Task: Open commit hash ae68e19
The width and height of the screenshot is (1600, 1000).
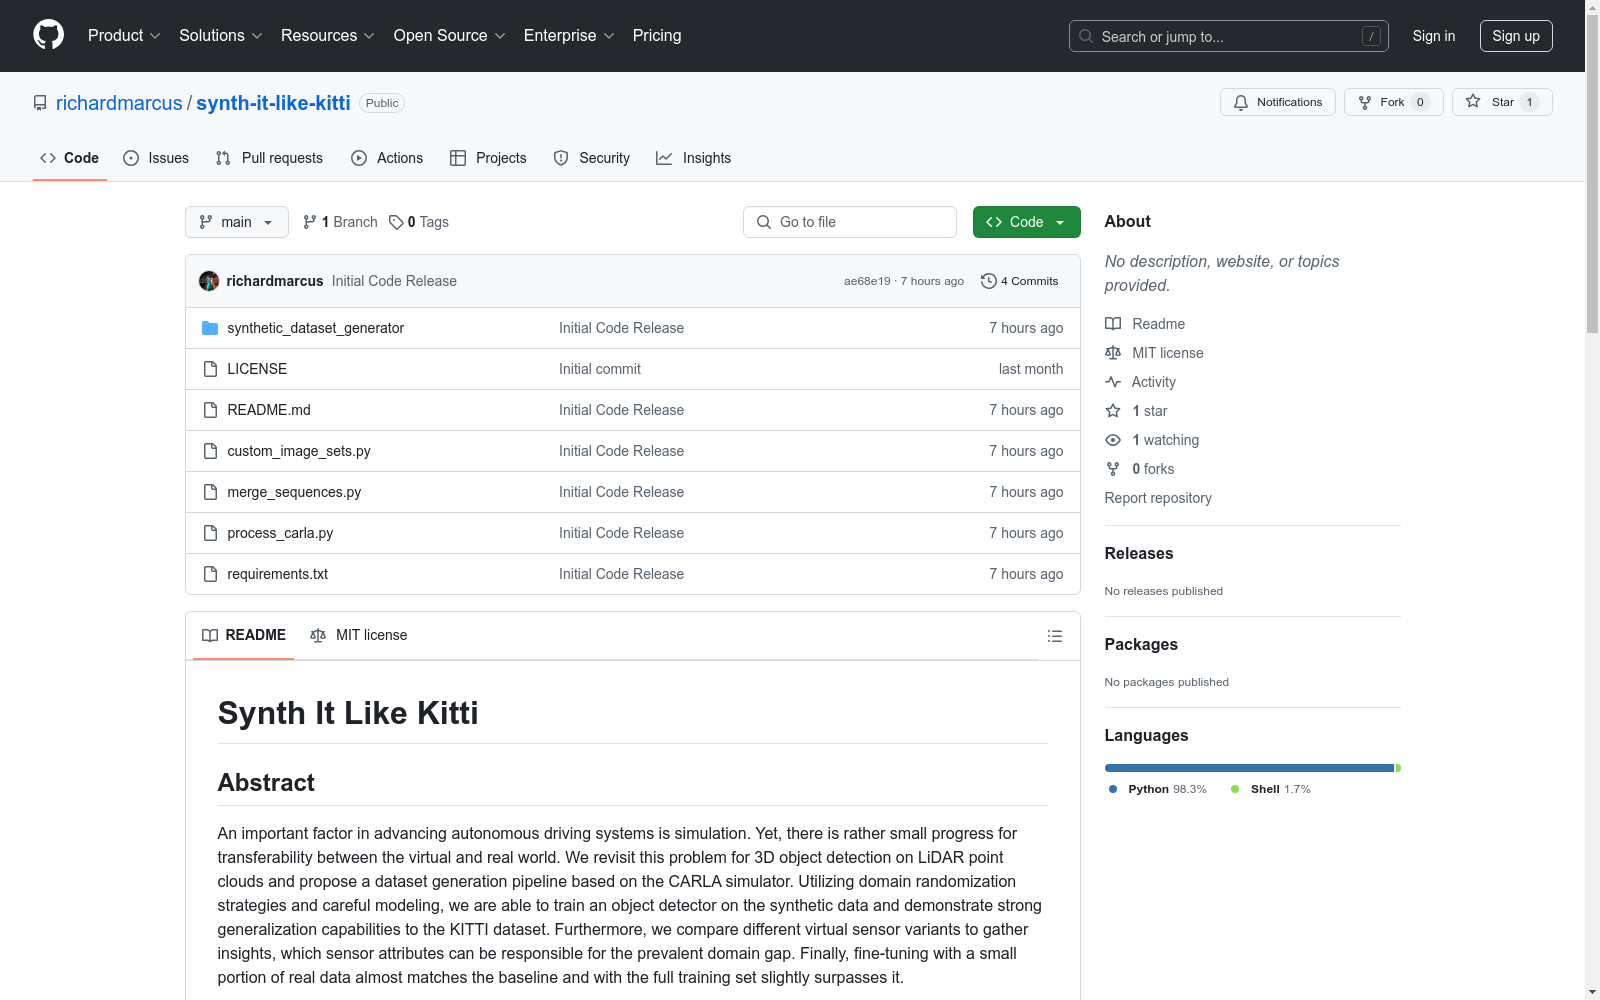Action: point(867,281)
